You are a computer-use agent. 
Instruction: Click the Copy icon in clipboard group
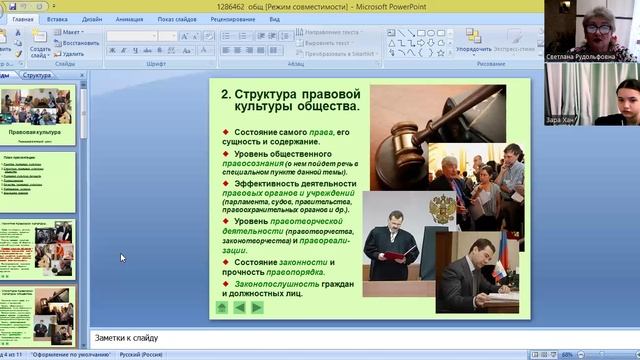point(18,43)
